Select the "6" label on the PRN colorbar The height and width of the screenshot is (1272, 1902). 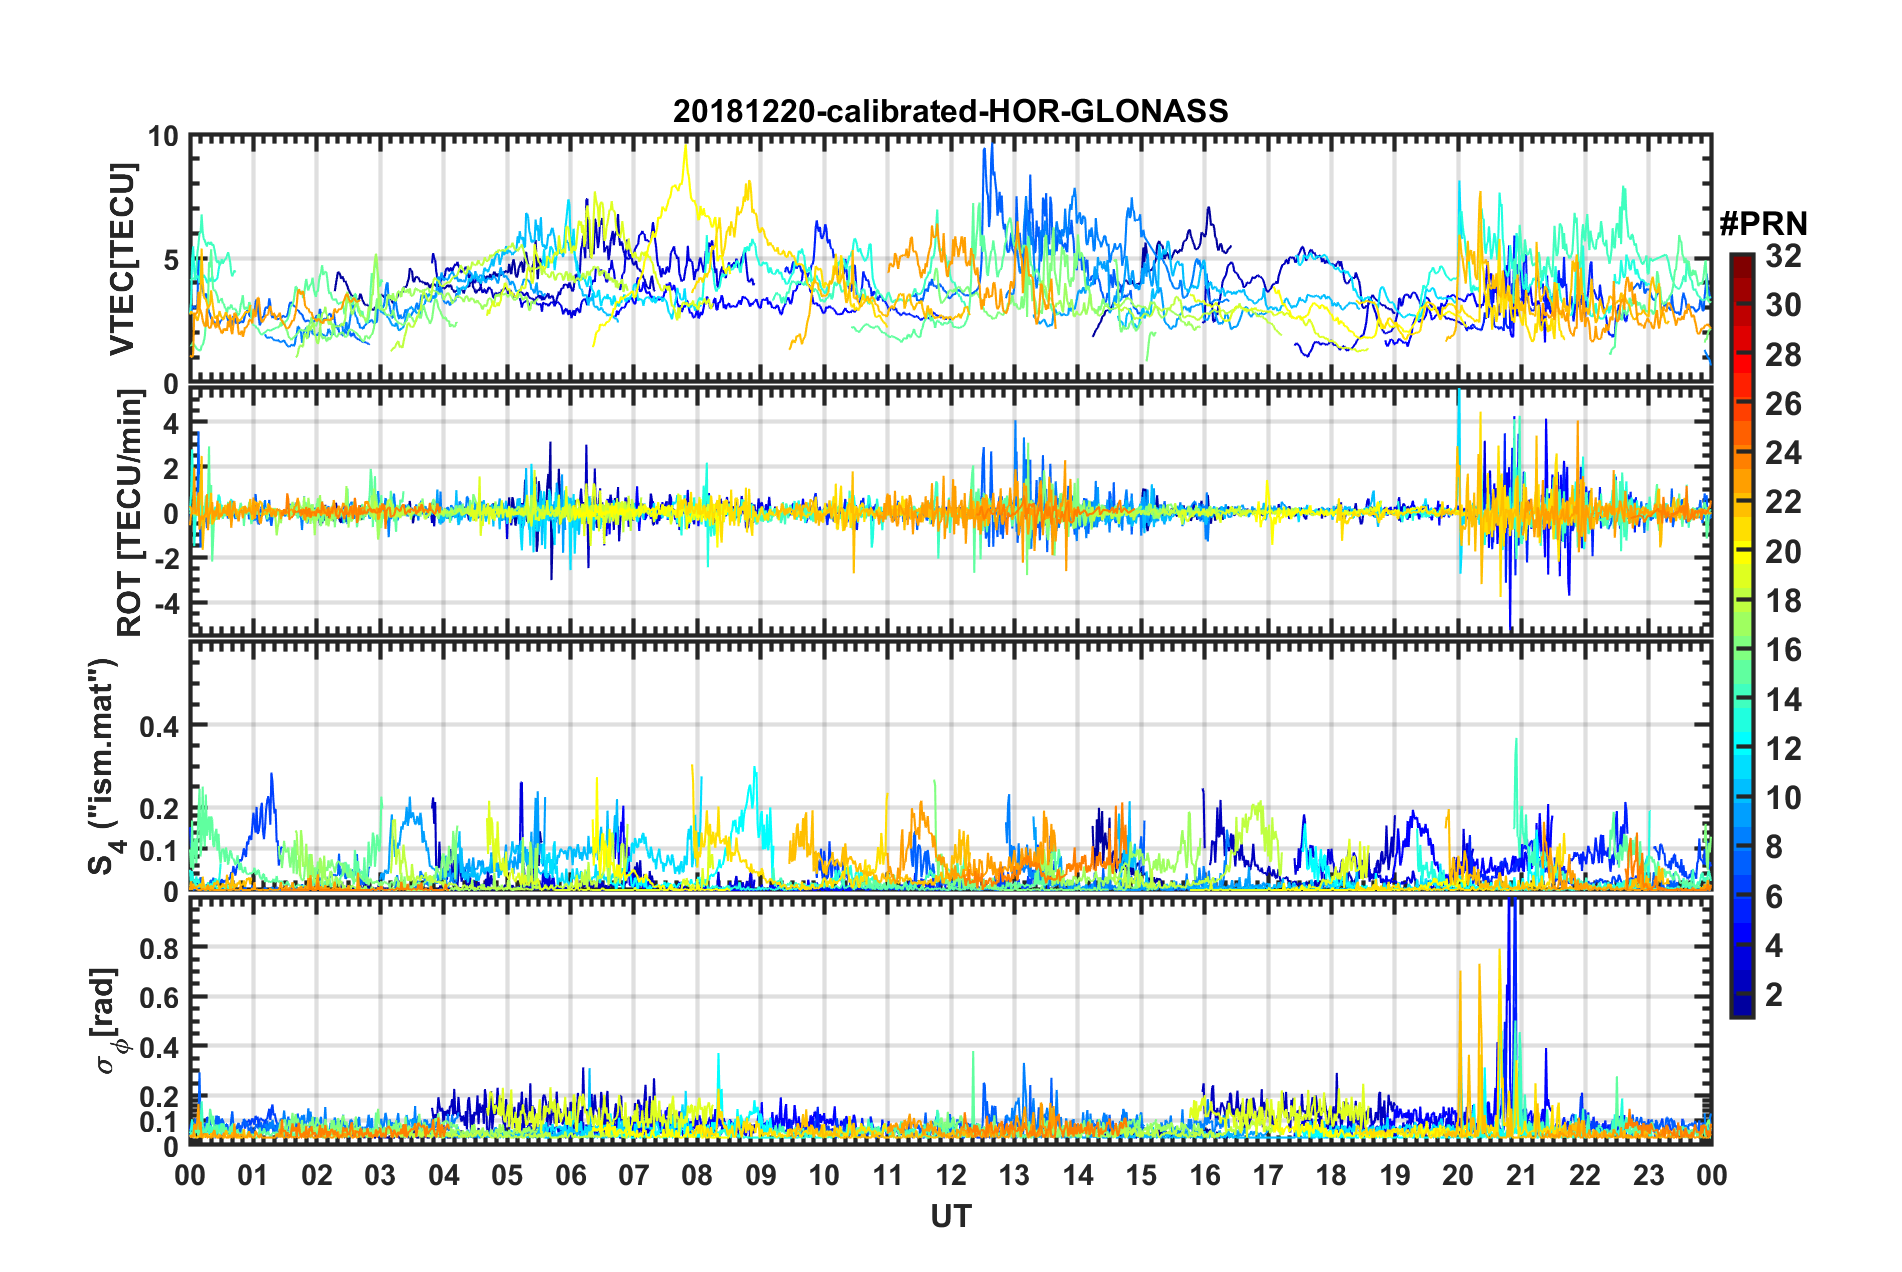point(1774,897)
